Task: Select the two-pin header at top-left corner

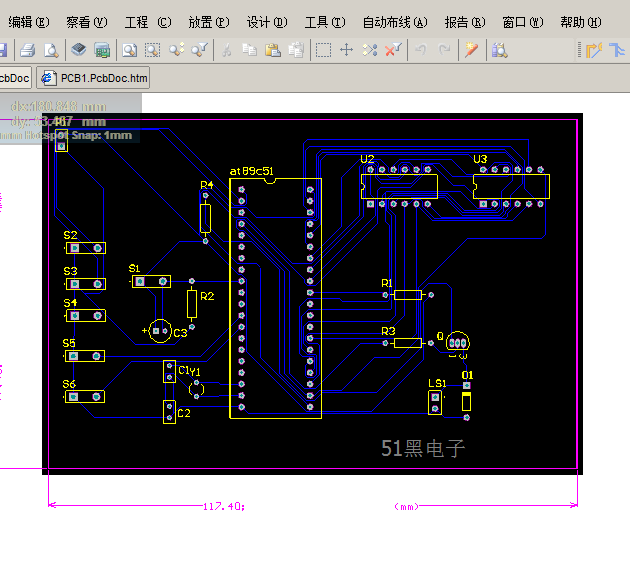Action: point(61,141)
